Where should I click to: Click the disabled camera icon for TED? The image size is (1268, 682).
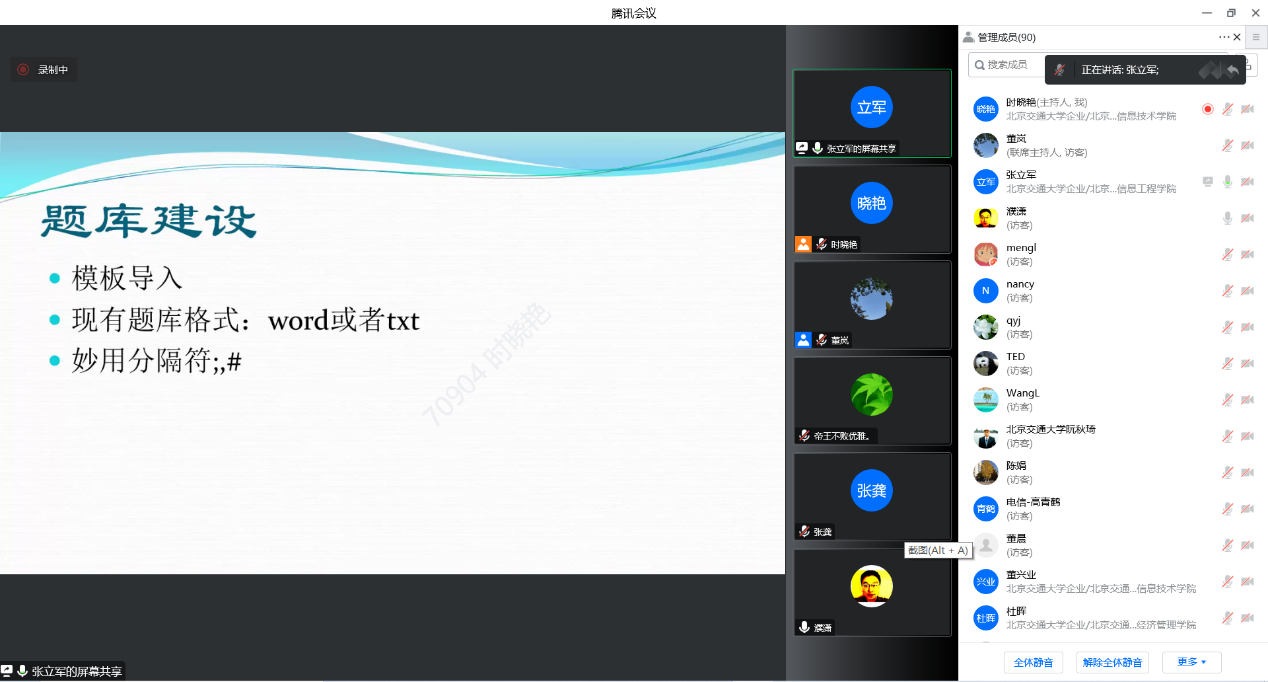click(1247, 363)
